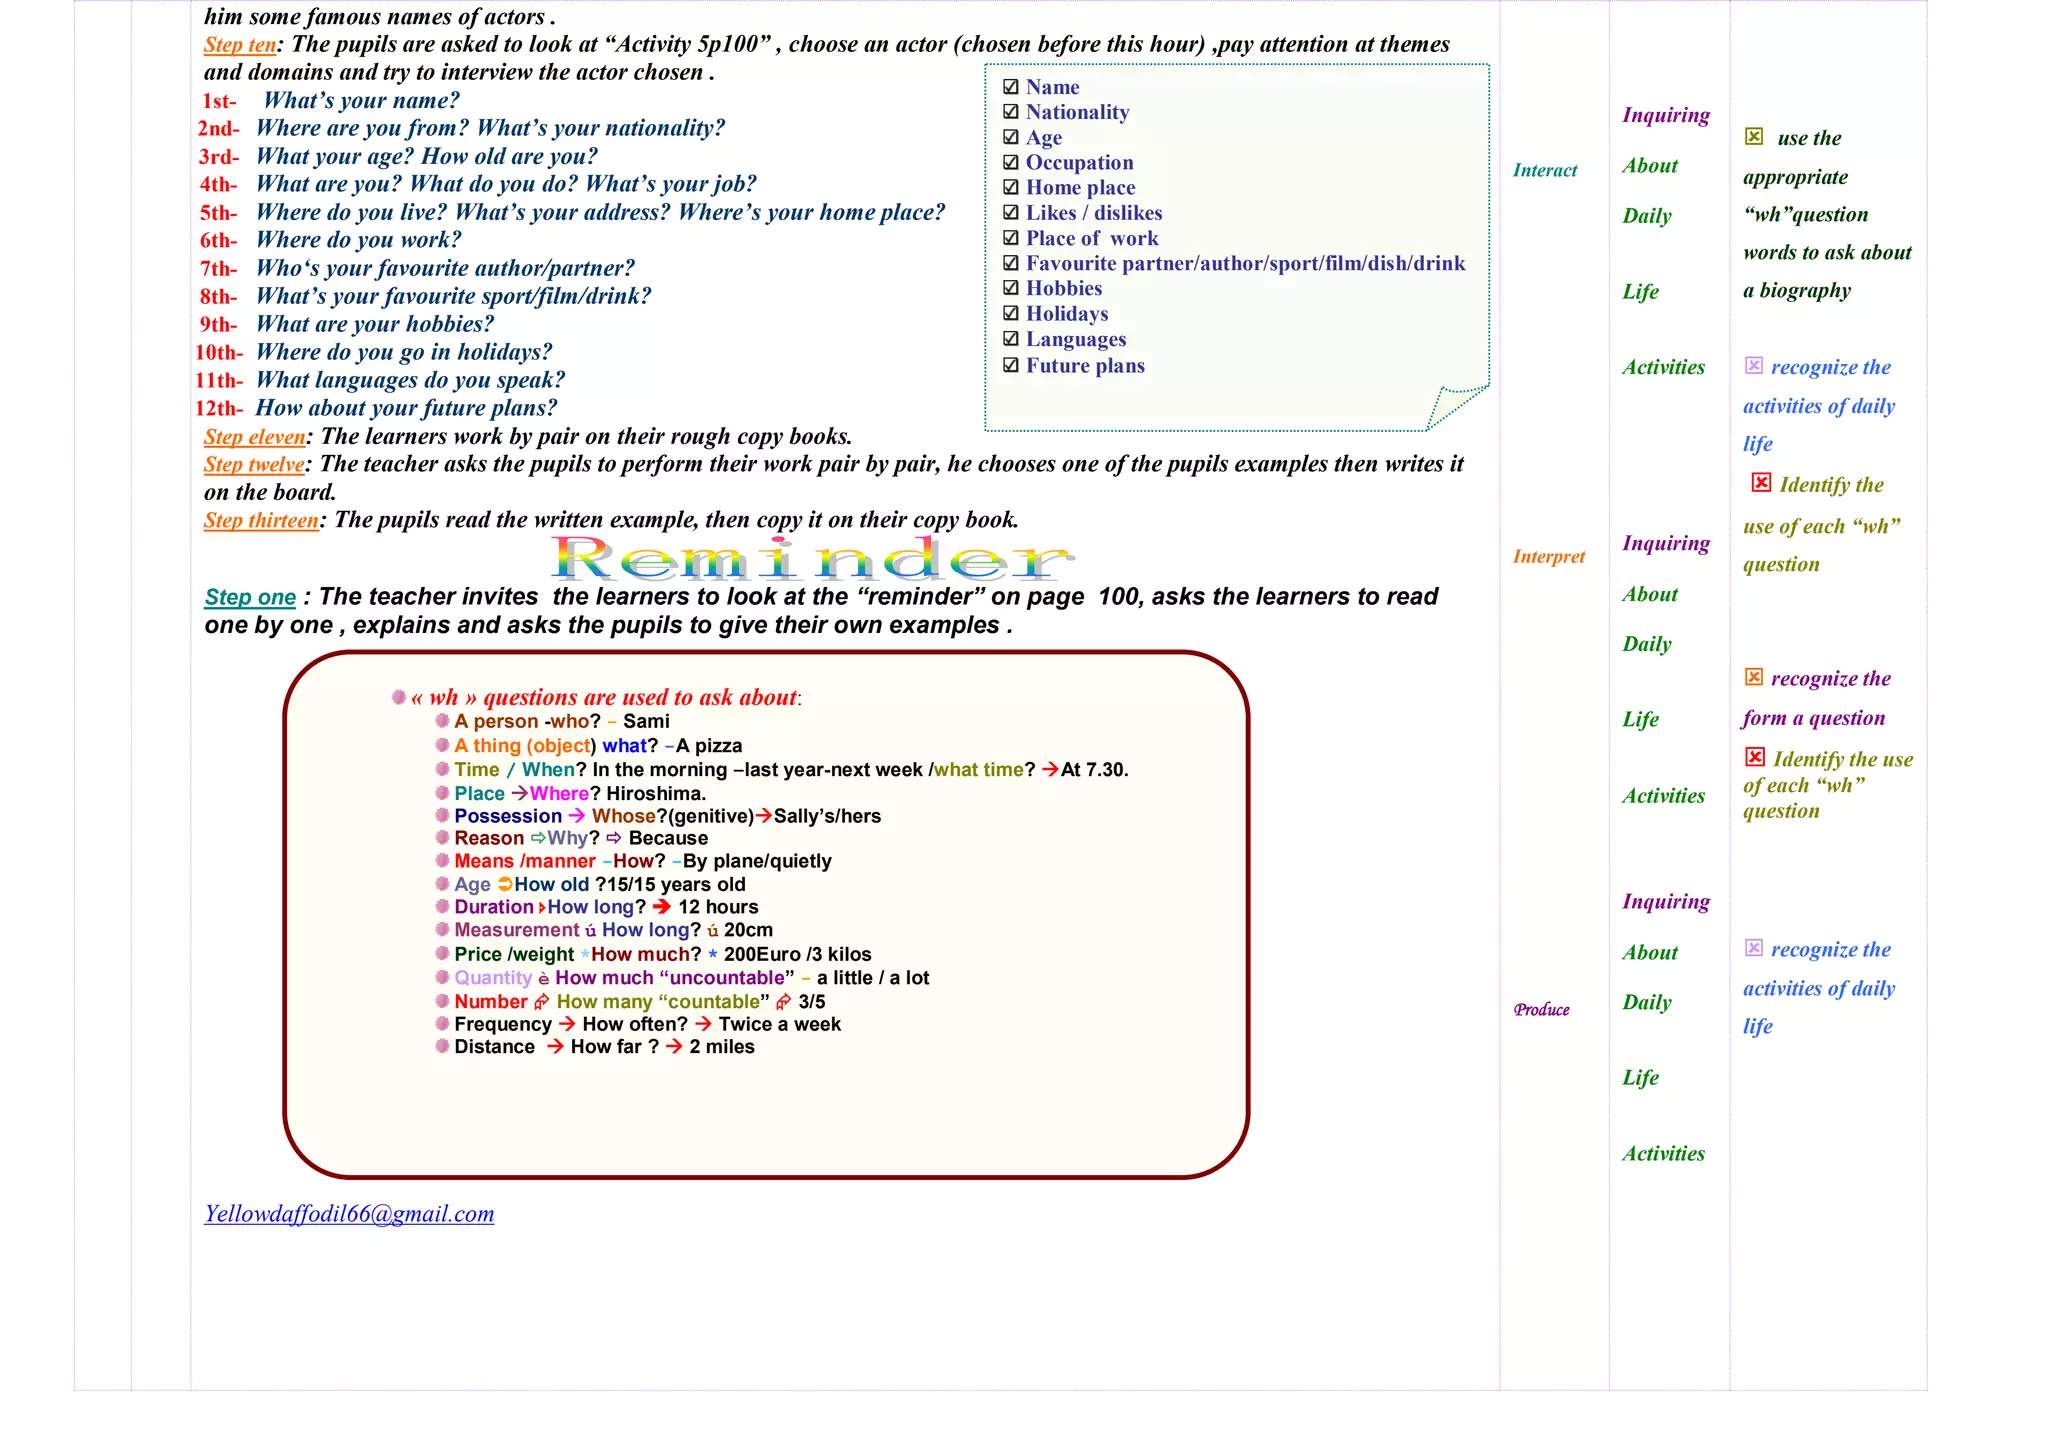Image resolution: width=2048 pixels, height=1449 pixels.
Task: Click the Languages checkbox
Action: tap(1010, 339)
